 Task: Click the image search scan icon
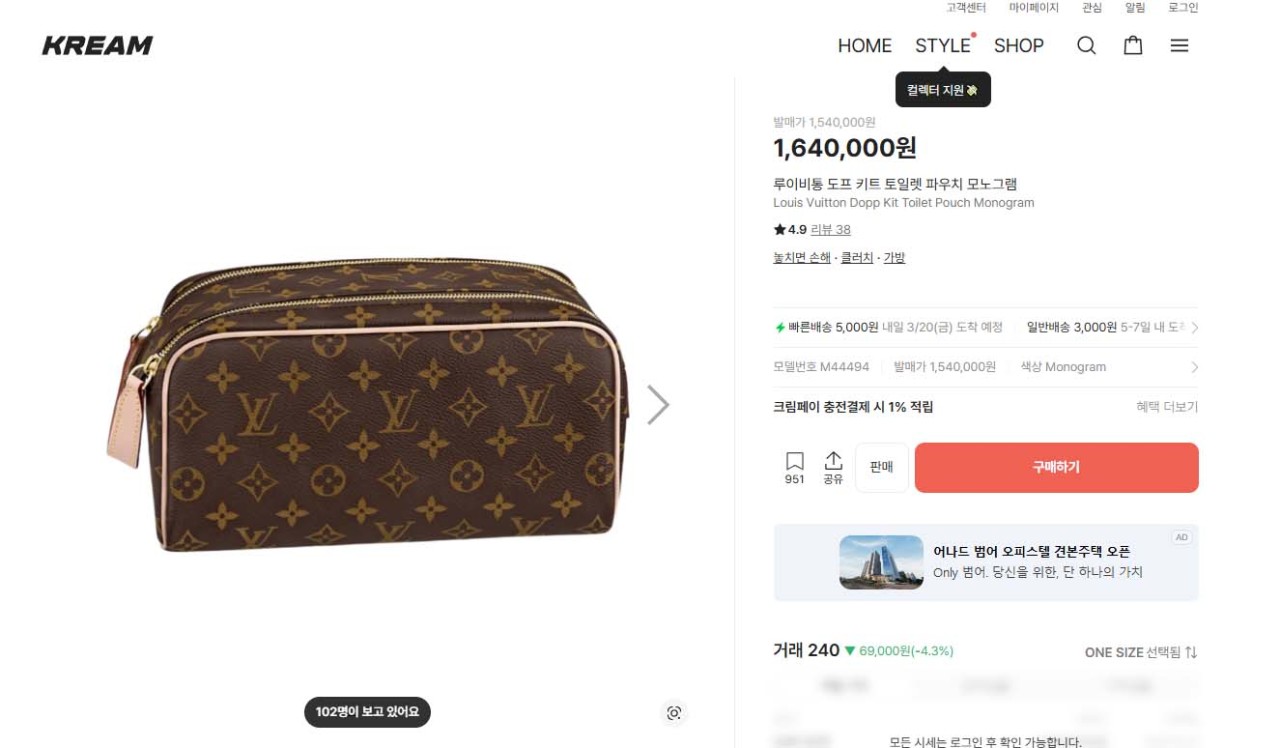click(x=674, y=713)
